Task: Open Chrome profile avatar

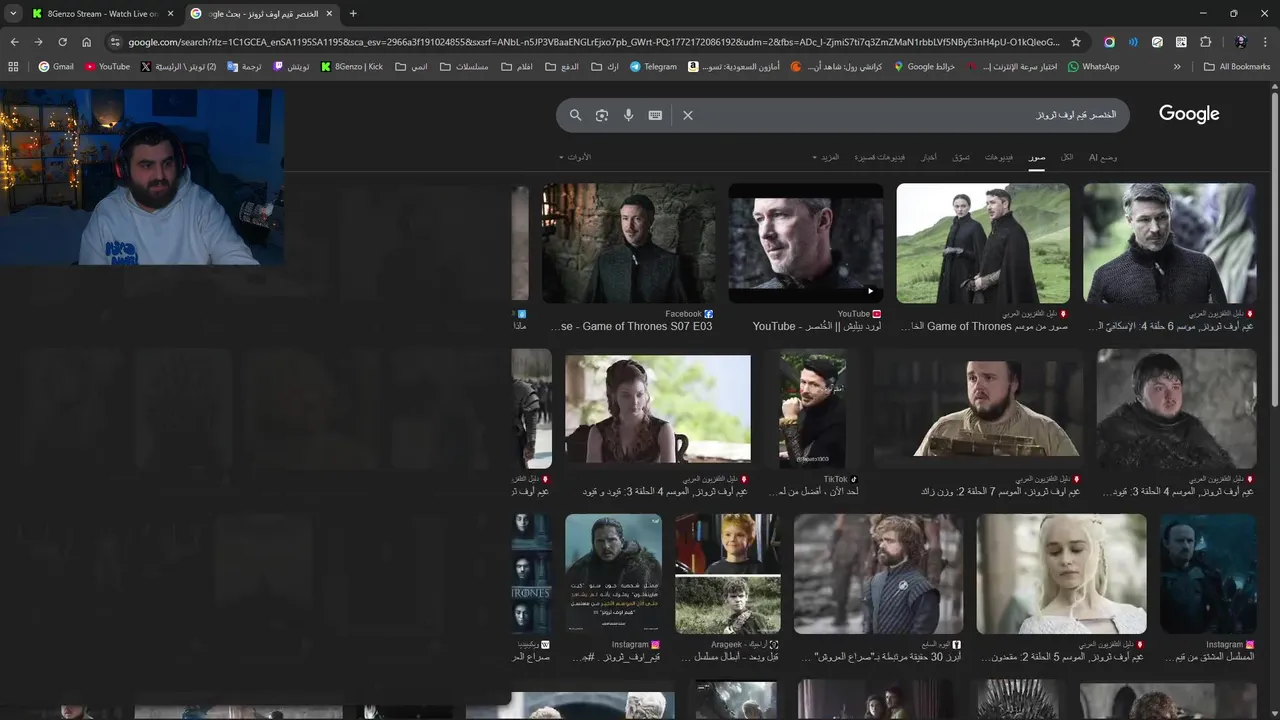Action: 1241,42
